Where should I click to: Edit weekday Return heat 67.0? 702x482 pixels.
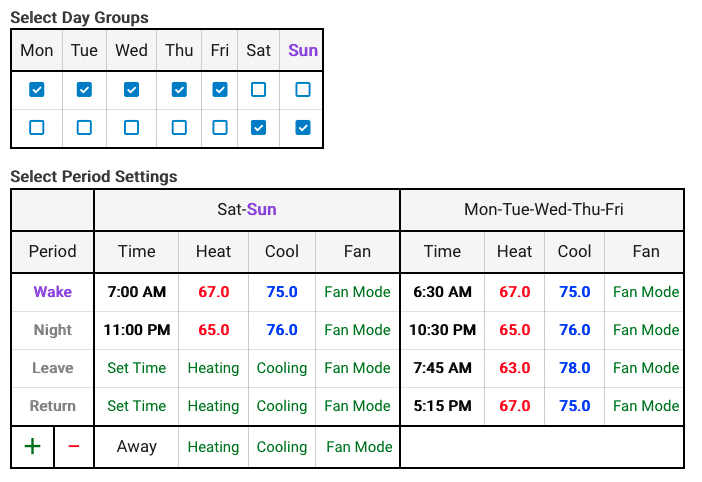click(515, 406)
